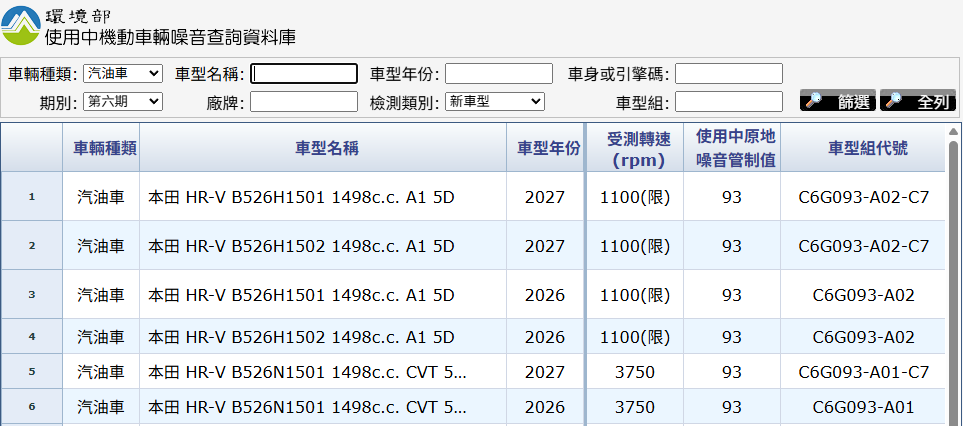Screen dimensions: 963x426
Task: Click the 車身或引擎碼 input field
Action: coord(729,74)
